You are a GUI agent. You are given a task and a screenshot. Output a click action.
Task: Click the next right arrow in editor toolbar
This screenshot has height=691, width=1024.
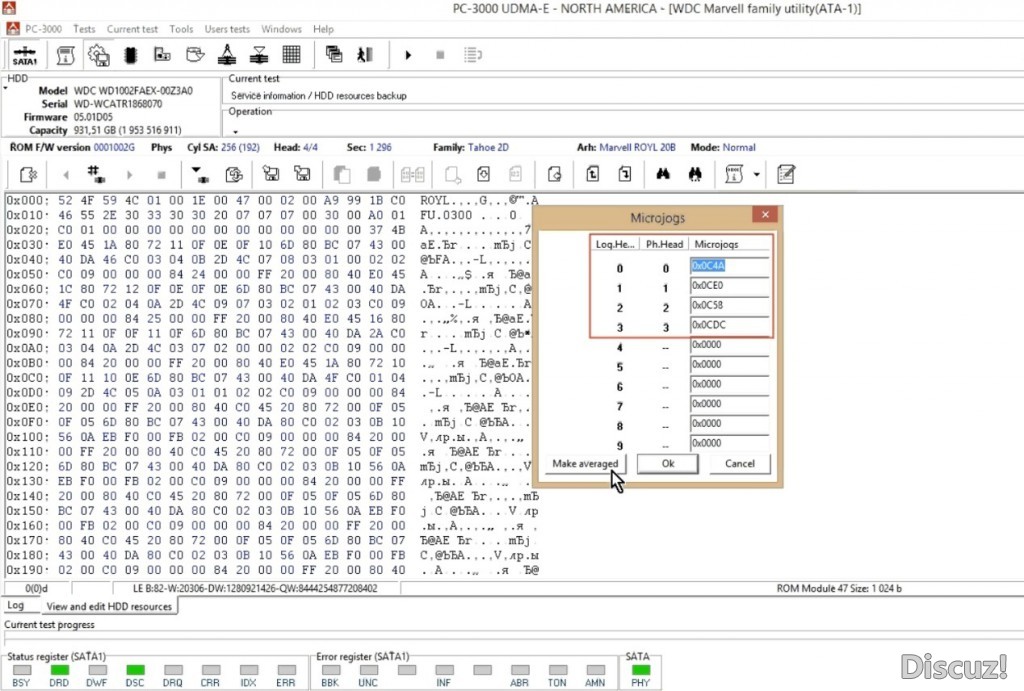click(x=129, y=175)
